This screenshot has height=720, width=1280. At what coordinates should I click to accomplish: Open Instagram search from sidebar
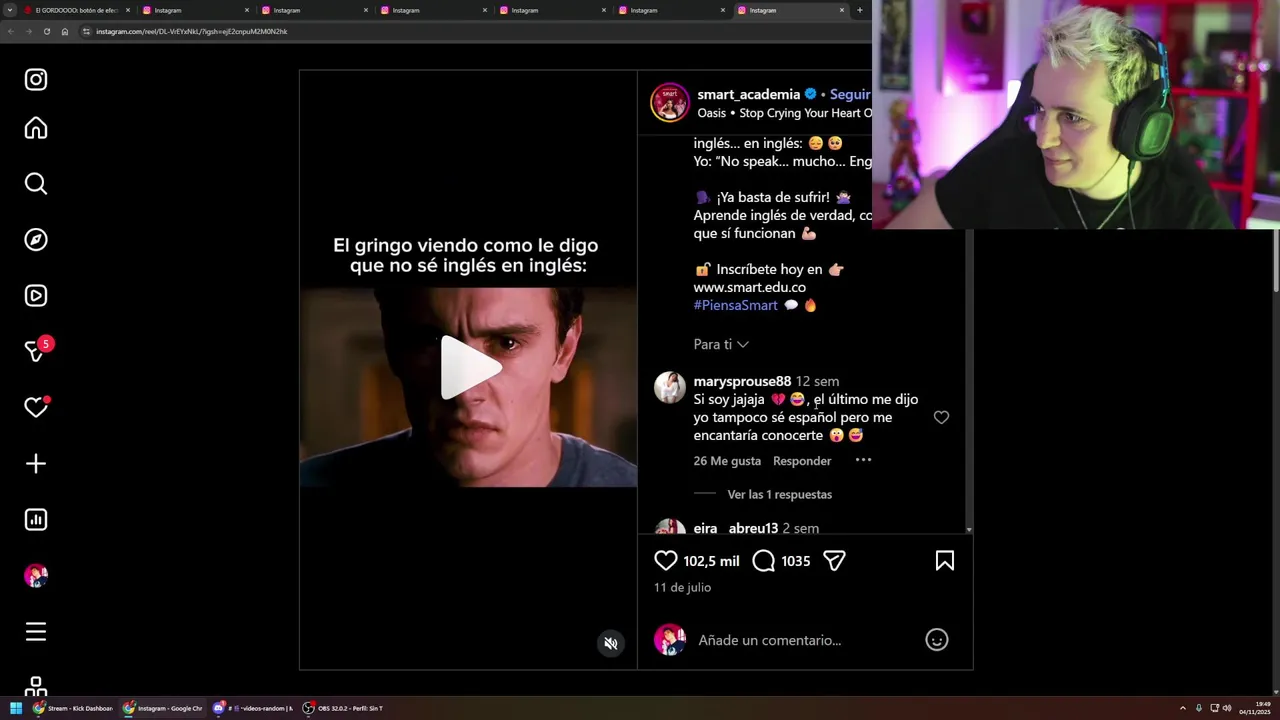point(36,184)
